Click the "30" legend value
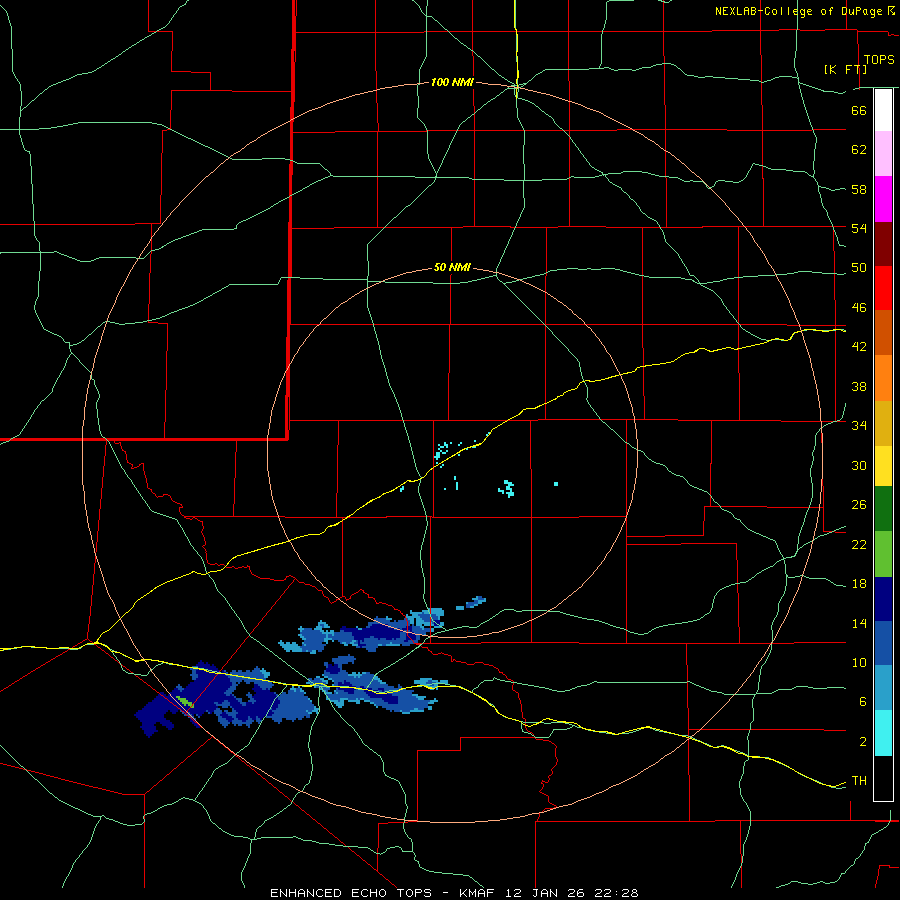 click(859, 465)
